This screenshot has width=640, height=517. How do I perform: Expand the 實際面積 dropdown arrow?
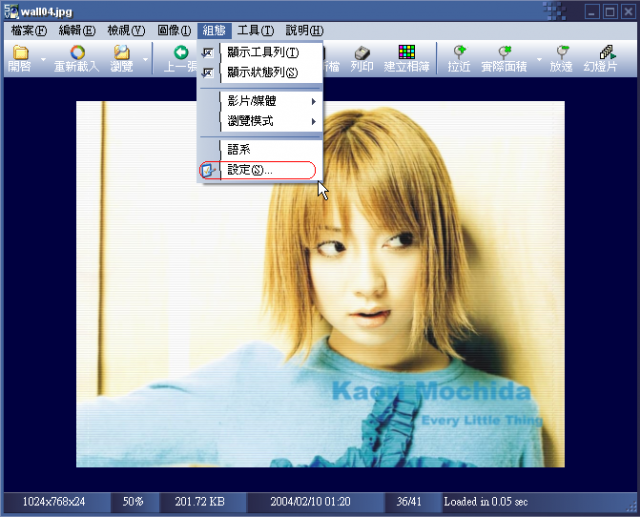[539, 60]
